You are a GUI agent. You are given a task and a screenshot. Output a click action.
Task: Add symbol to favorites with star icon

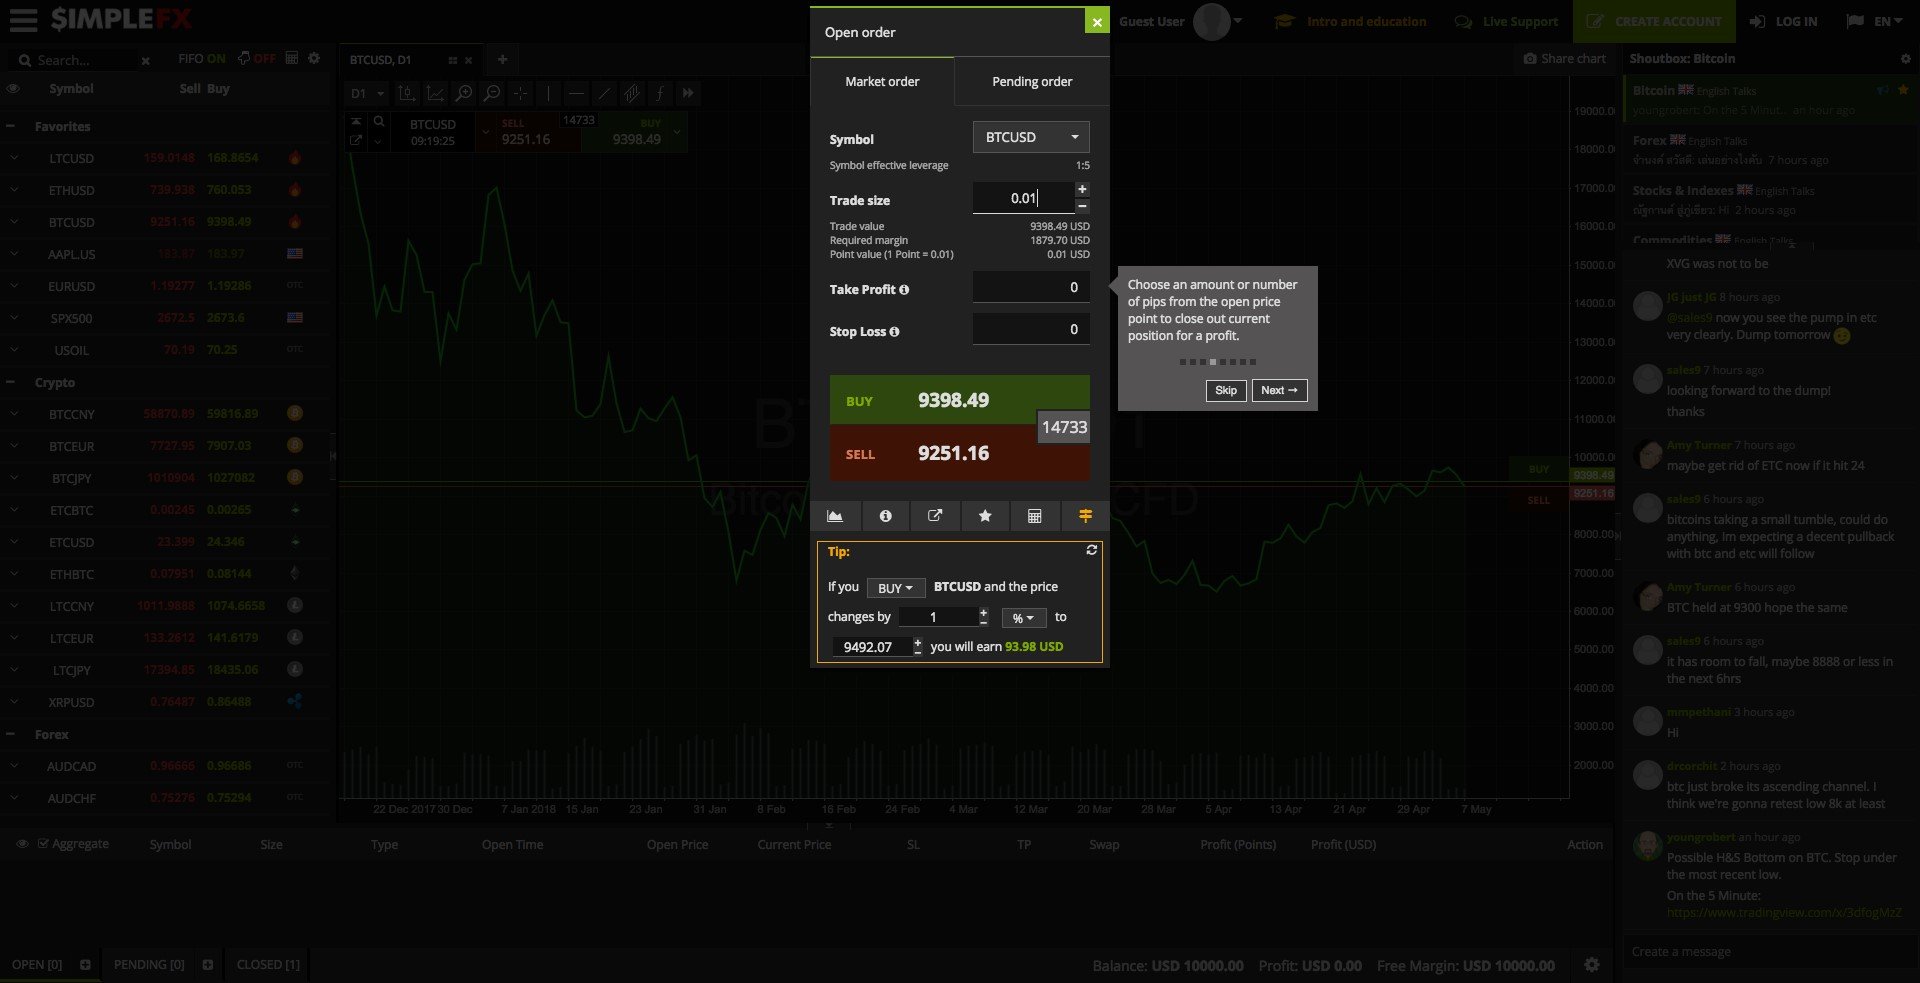pyautogui.click(x=985, y=516)
